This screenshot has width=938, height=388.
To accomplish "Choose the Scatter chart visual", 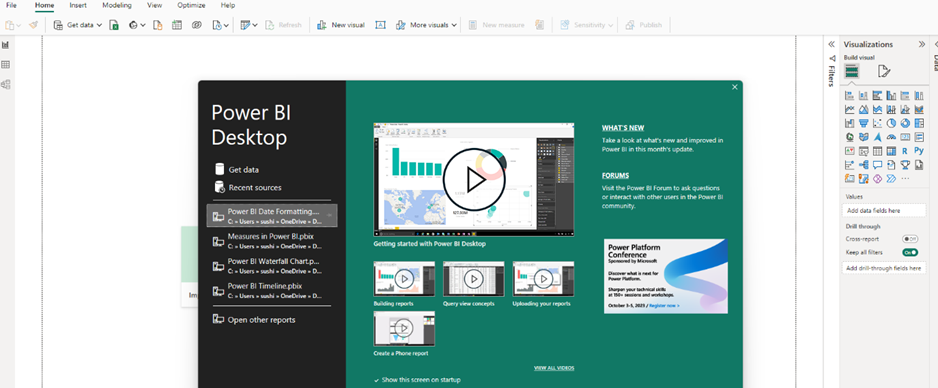I will [878, 123].
